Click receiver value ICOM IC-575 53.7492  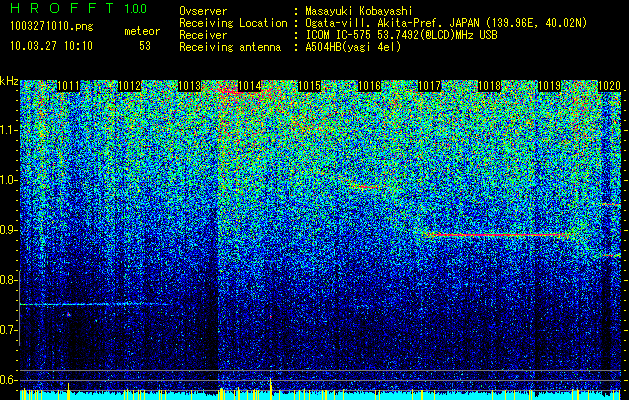point(401,35)
